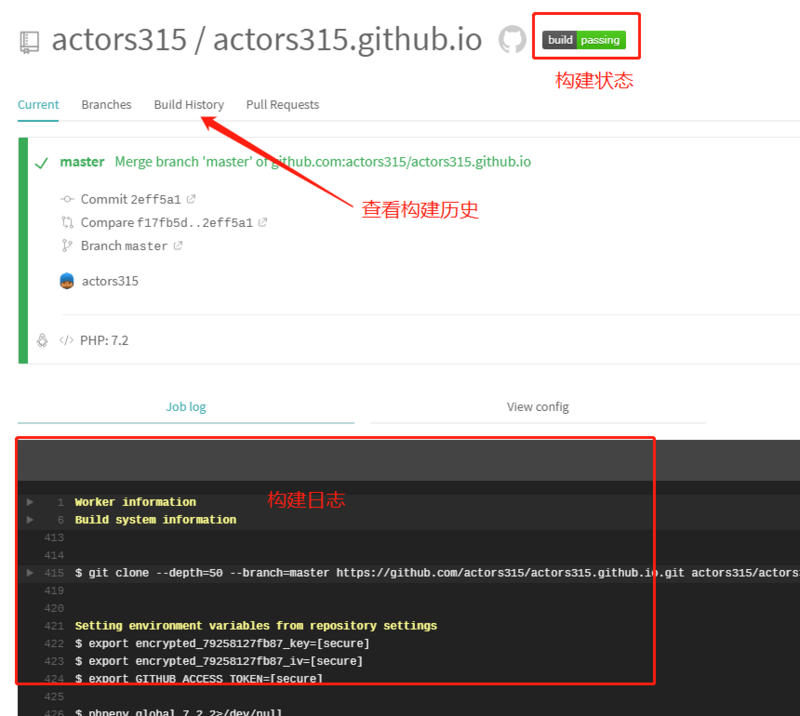
Task: Click log line number 1
Action: (x=61, y=502)
